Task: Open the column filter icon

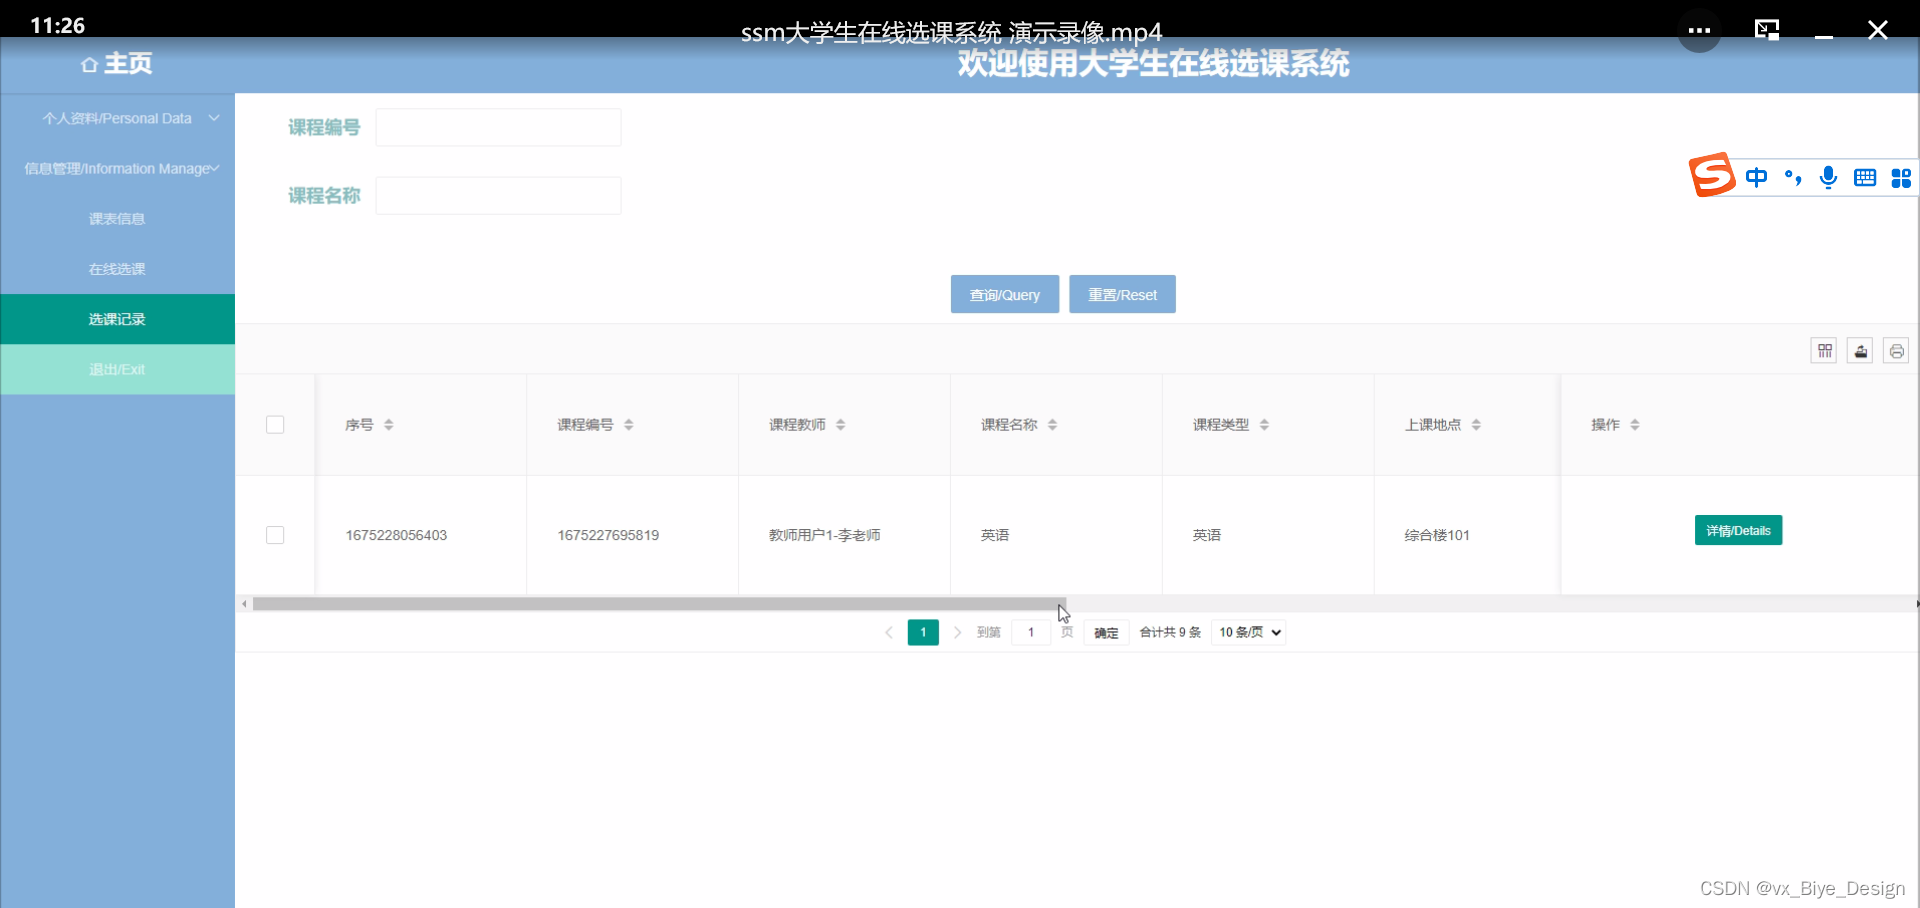Action: coord(1824,351)
